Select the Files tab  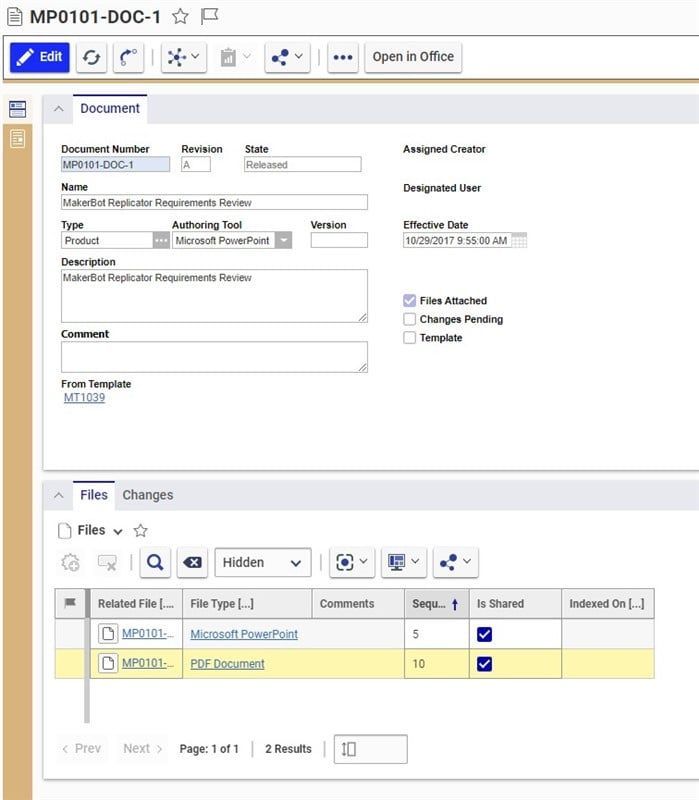(94, 495)
